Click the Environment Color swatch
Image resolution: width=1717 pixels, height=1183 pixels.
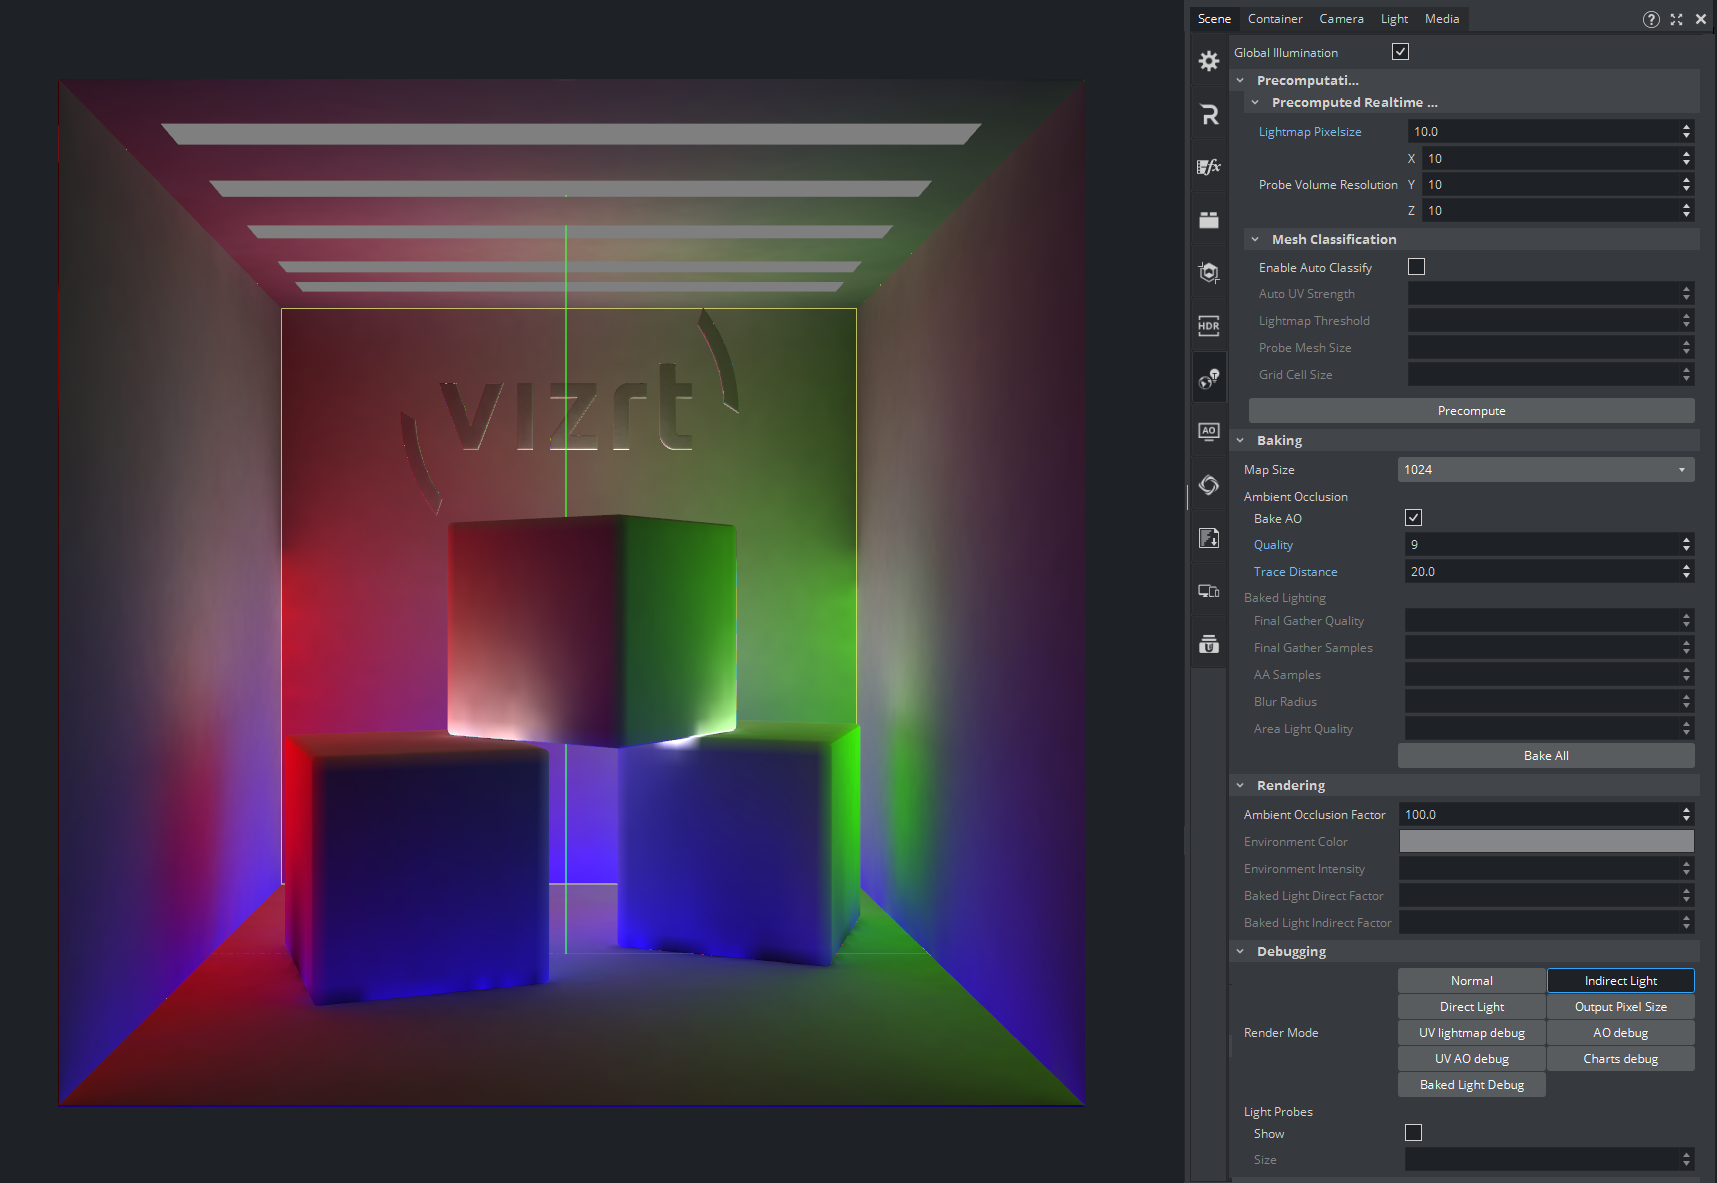click(1546, 842)
